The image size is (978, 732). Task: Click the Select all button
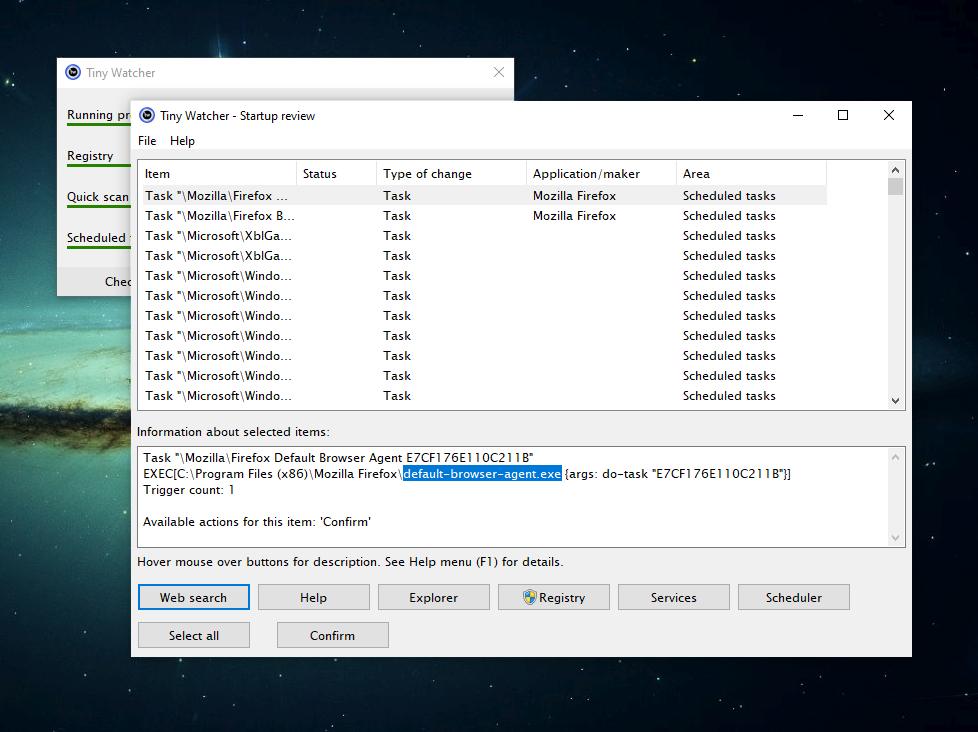(193, 635)
